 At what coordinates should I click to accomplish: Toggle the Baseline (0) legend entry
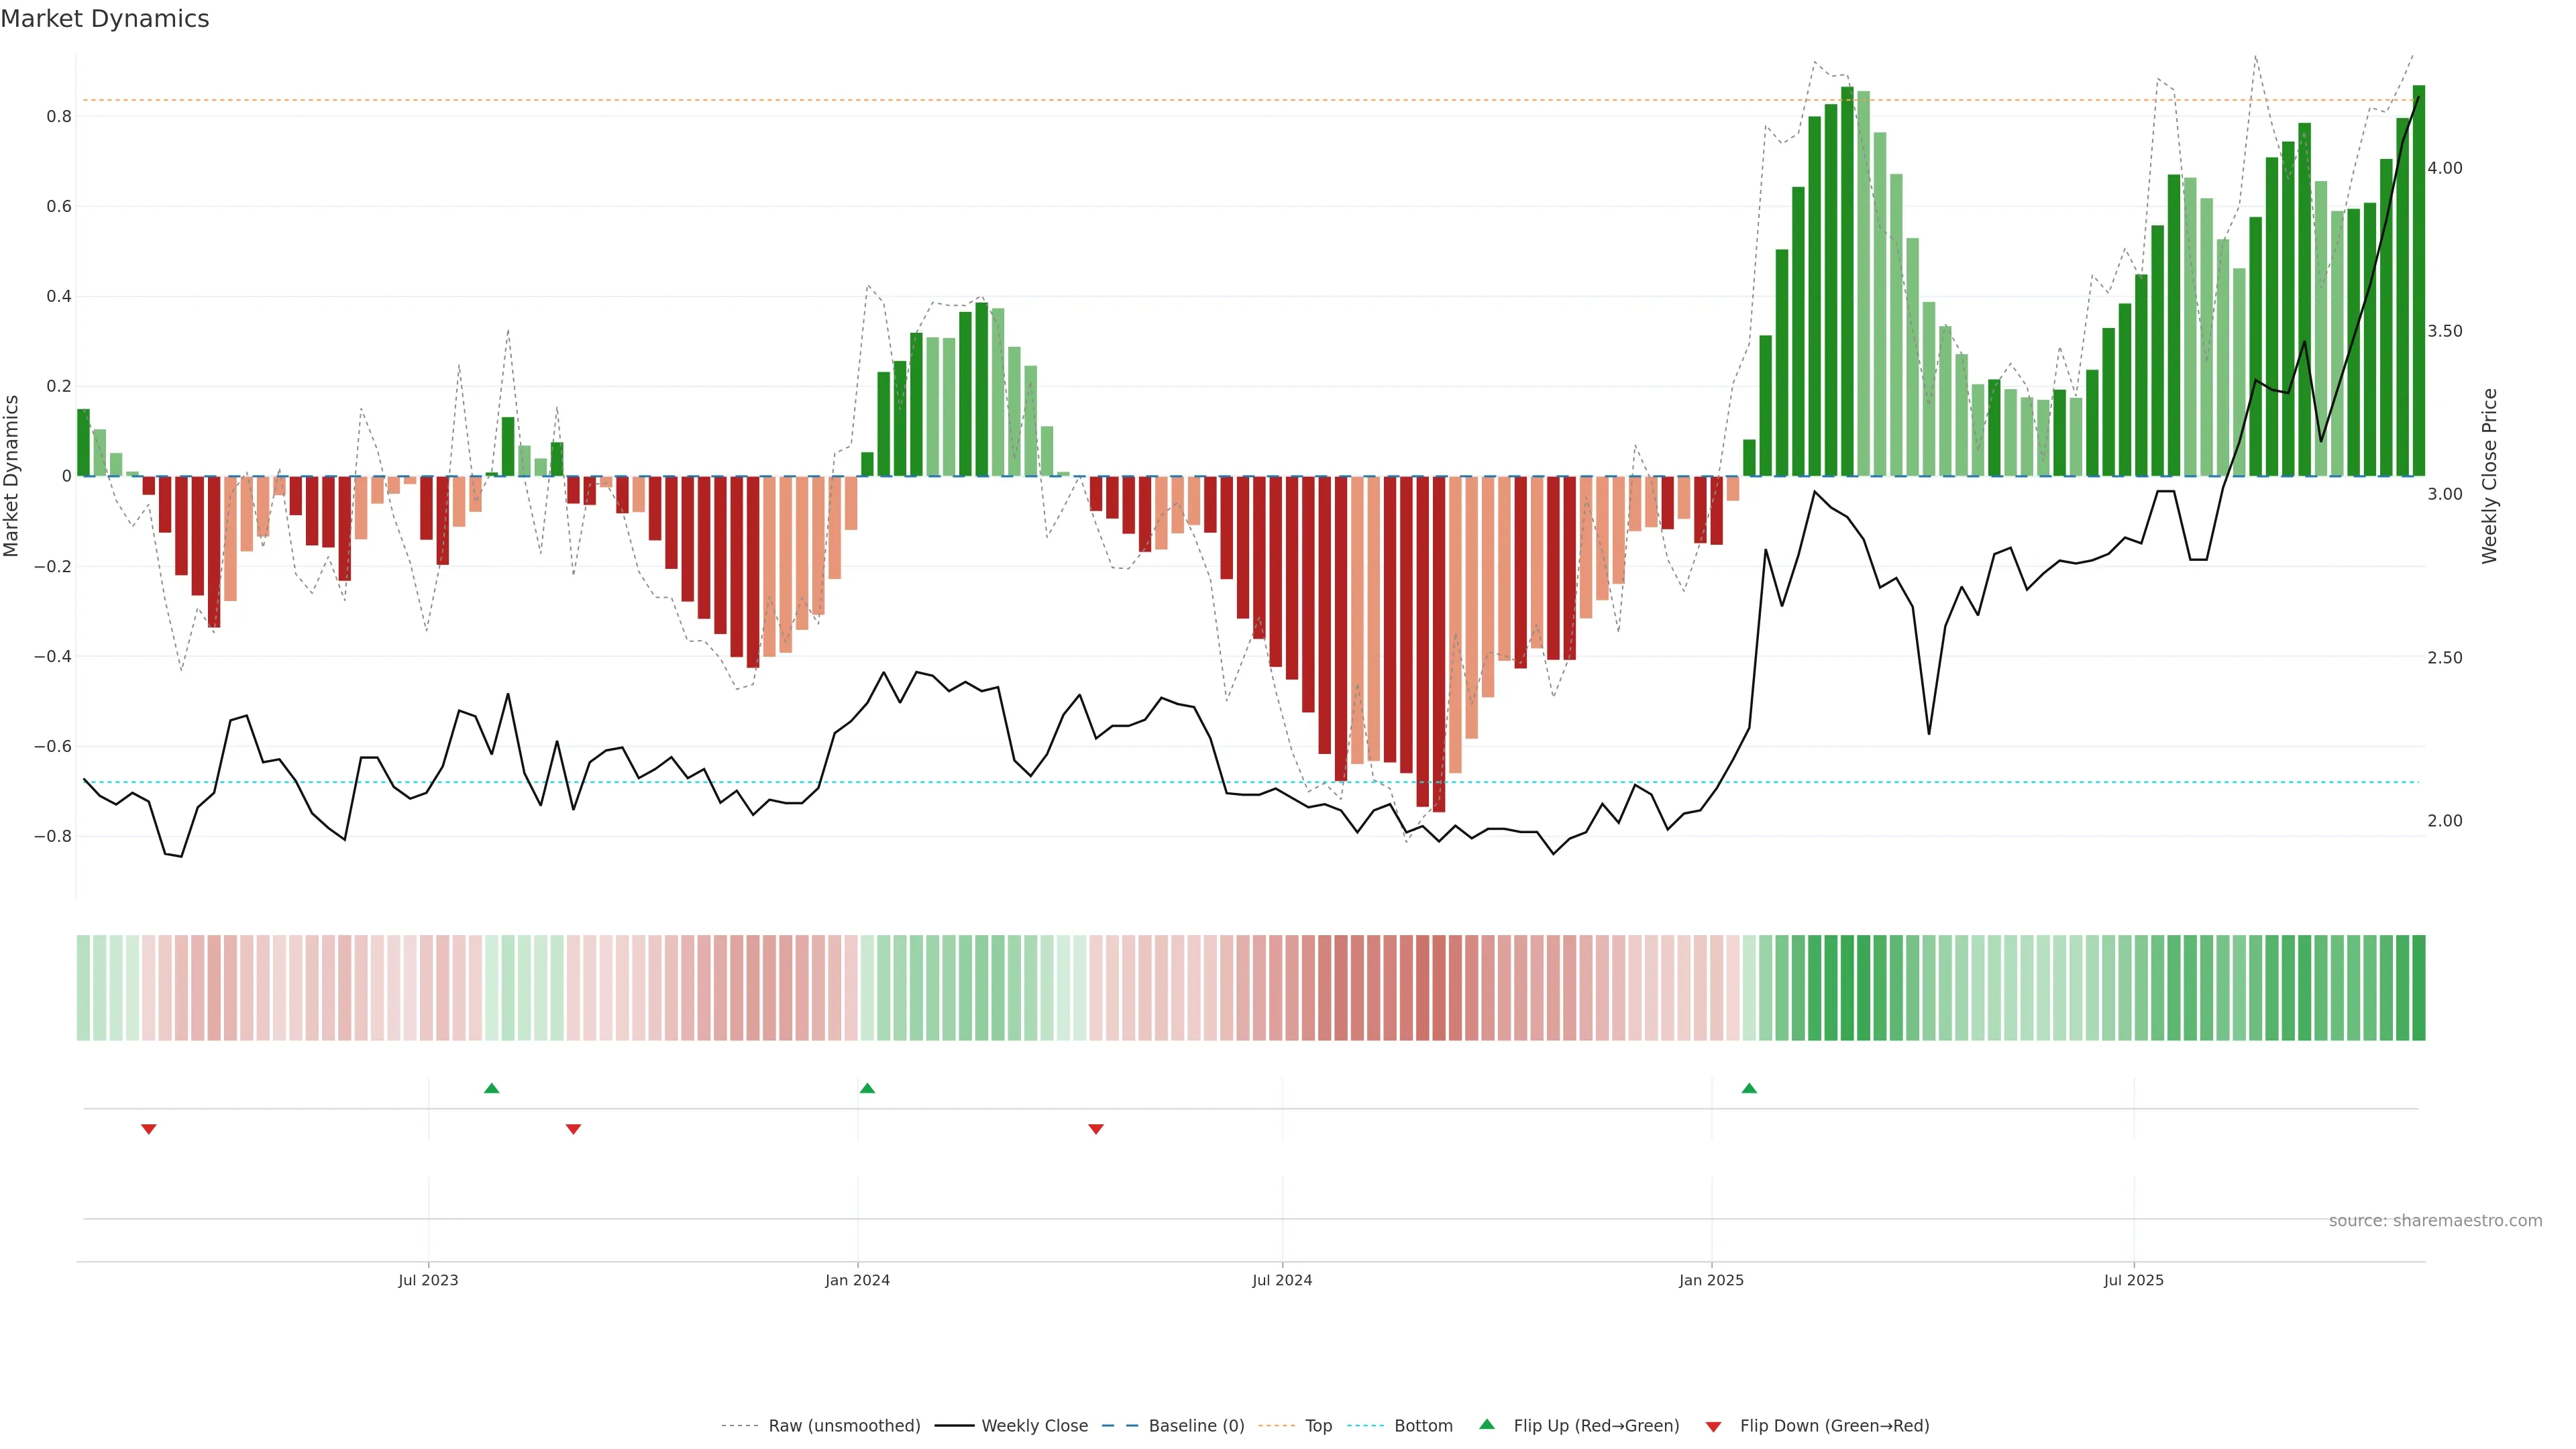[x=1196, y=1426]
